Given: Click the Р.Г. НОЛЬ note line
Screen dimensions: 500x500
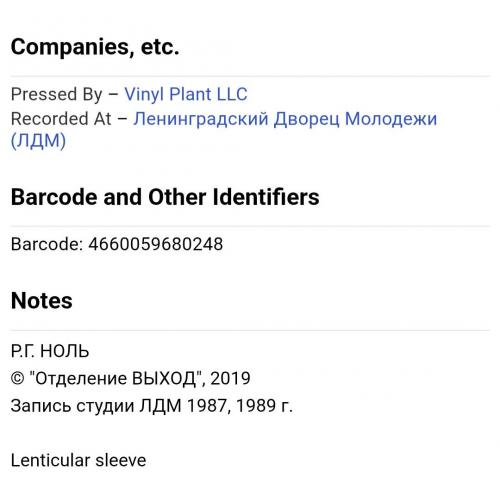Looking at the screenshot, I should pos(50,351).
